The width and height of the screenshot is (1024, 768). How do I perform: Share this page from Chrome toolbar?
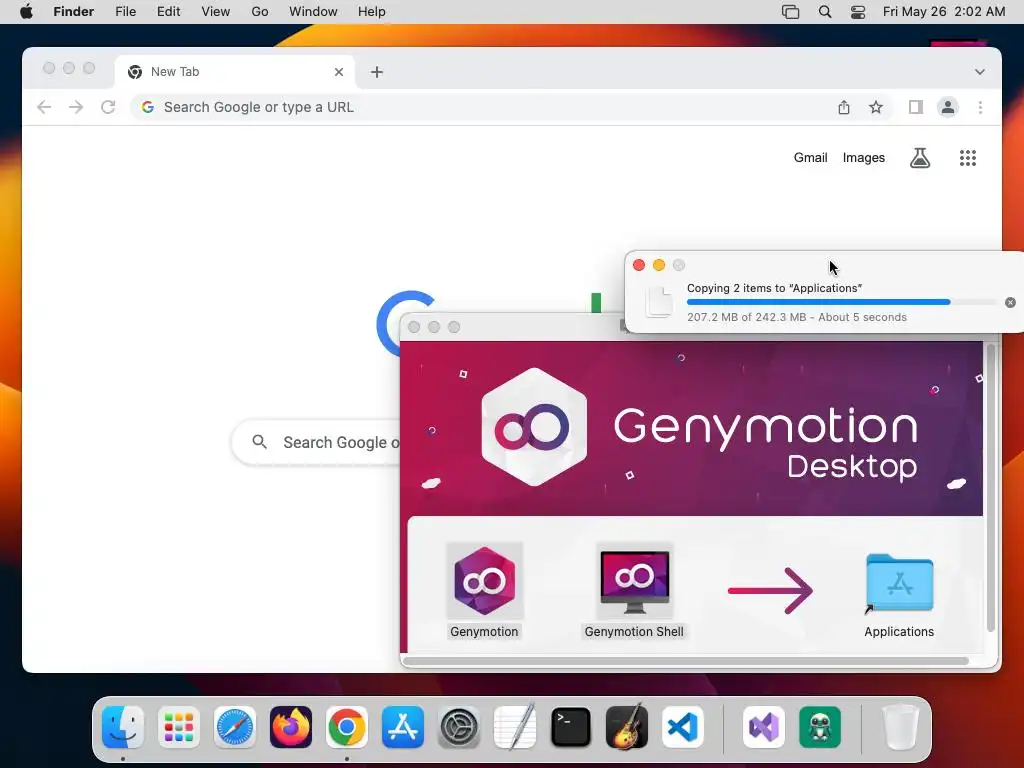click(x=844, y=107)
